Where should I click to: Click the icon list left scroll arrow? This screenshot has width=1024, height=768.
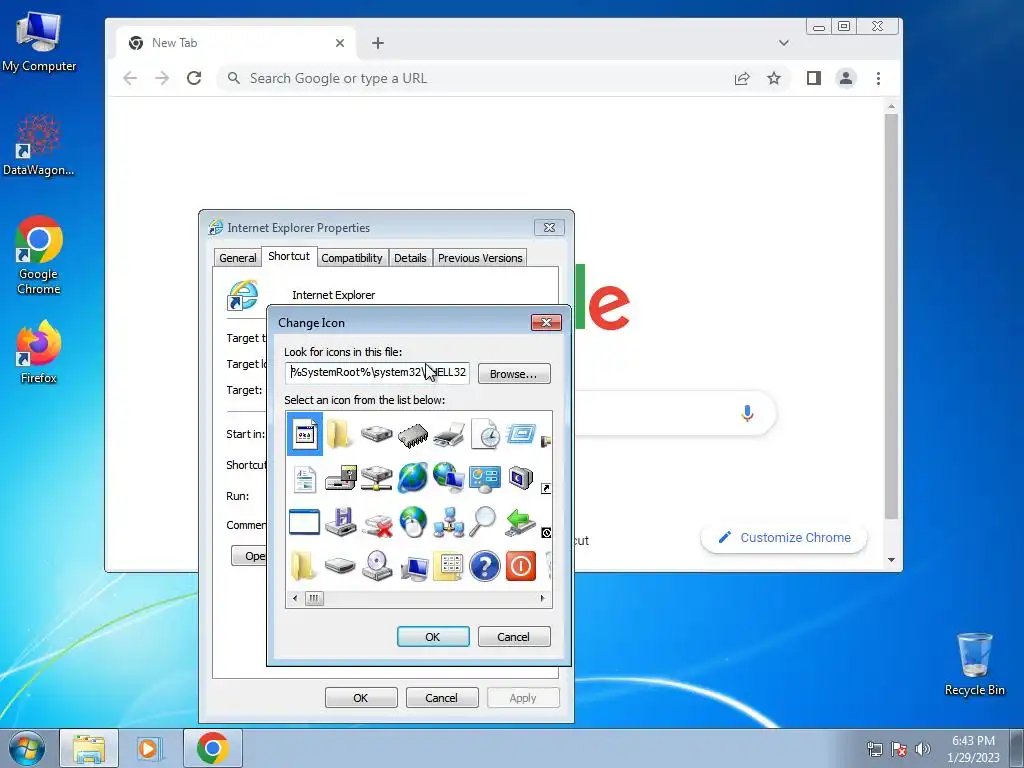click(295, 598)
